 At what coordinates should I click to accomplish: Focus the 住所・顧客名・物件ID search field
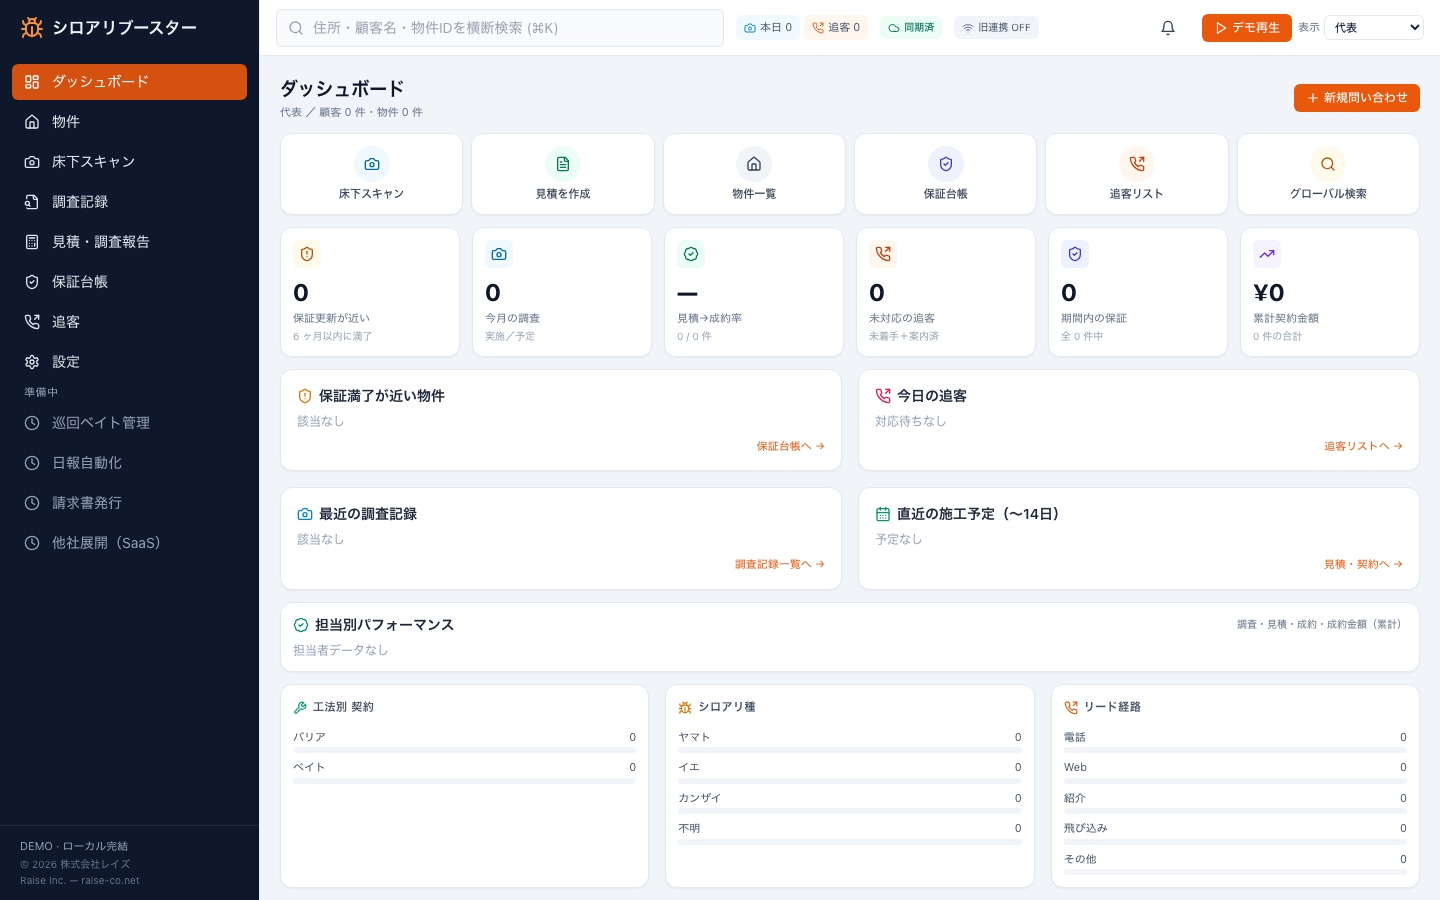[x=500, y=28]
